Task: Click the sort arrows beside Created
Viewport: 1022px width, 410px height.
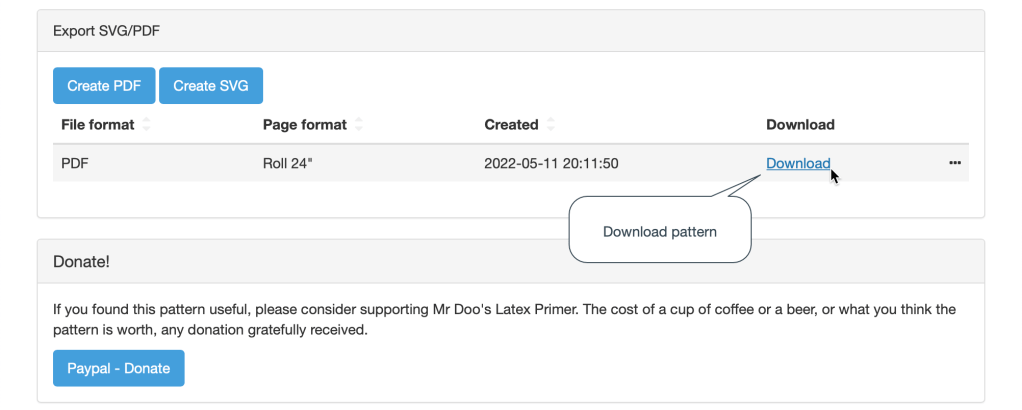Action: [x=551, y=125]
